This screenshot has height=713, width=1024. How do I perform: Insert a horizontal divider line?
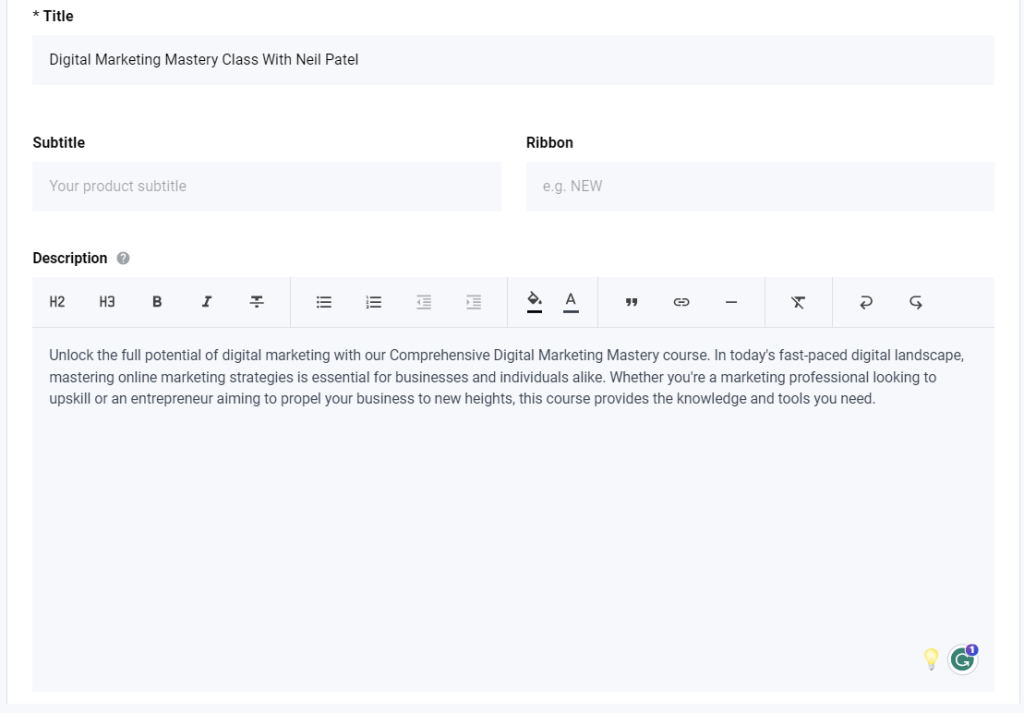coord(731,302)
